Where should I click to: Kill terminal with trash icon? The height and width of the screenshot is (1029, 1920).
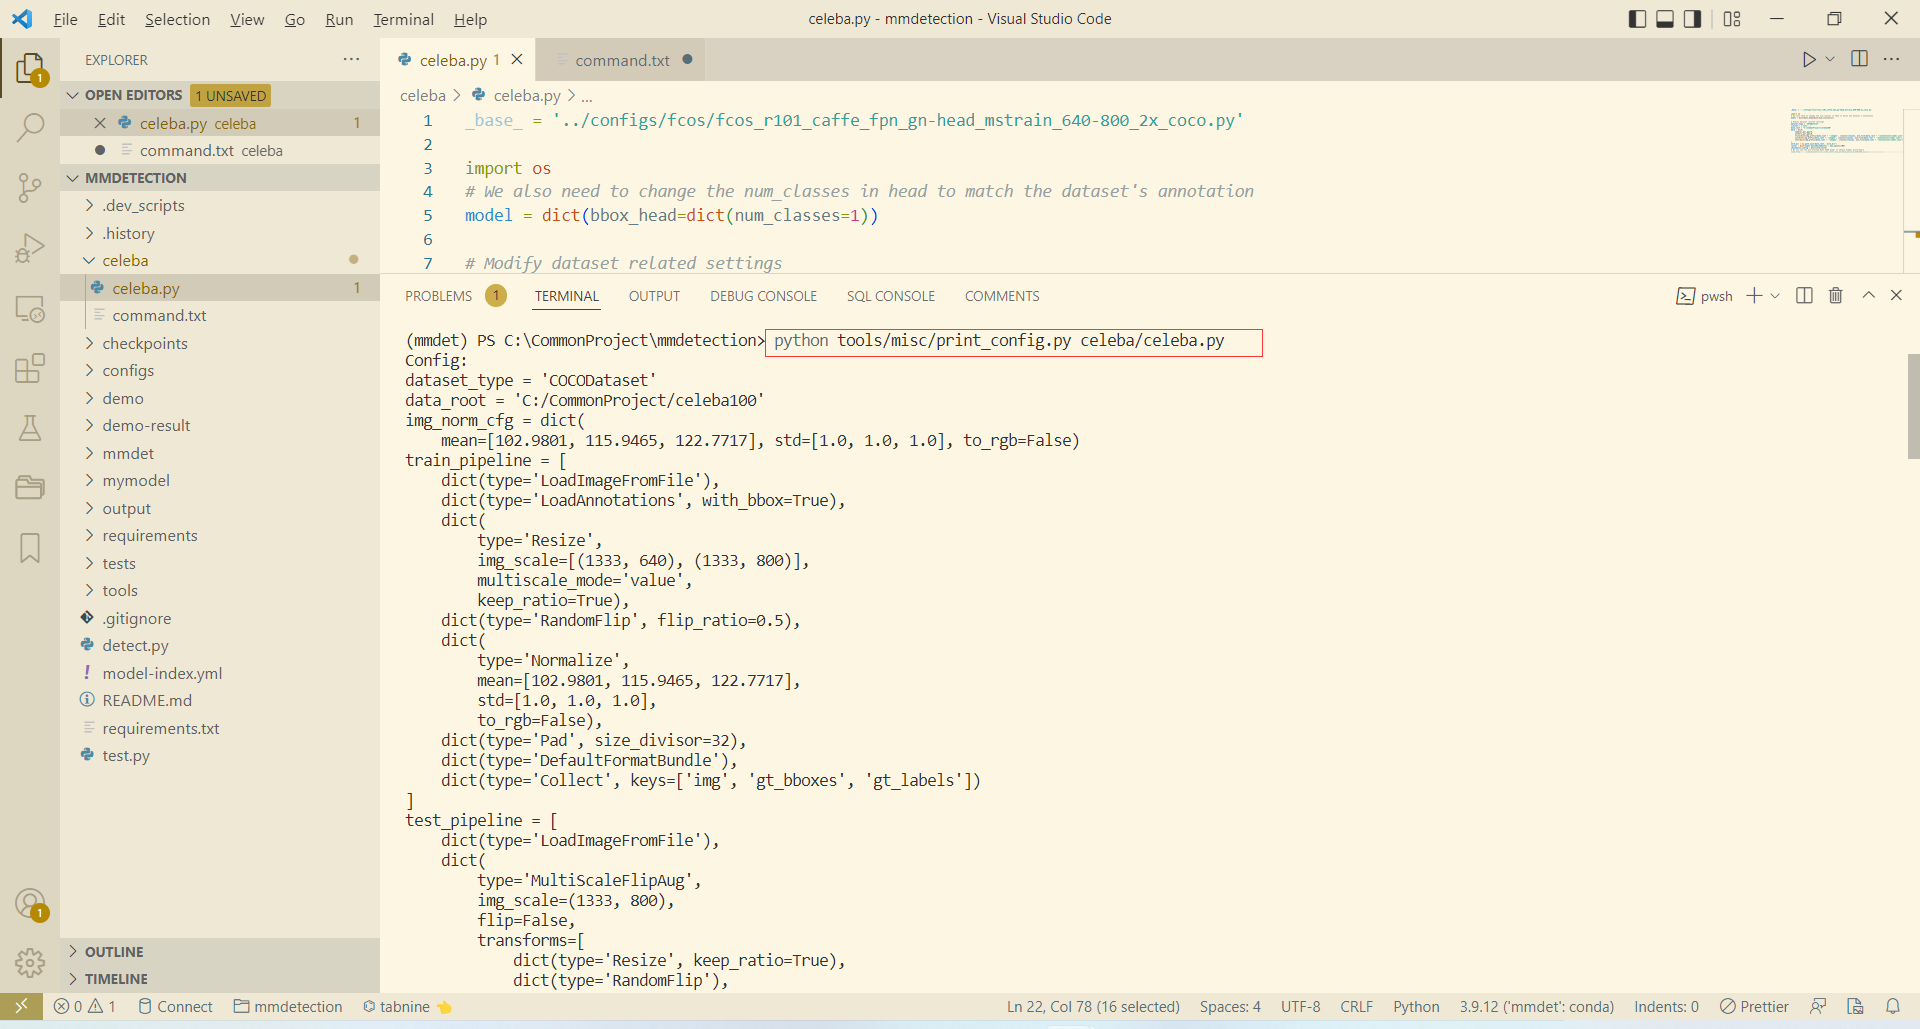1836,295
